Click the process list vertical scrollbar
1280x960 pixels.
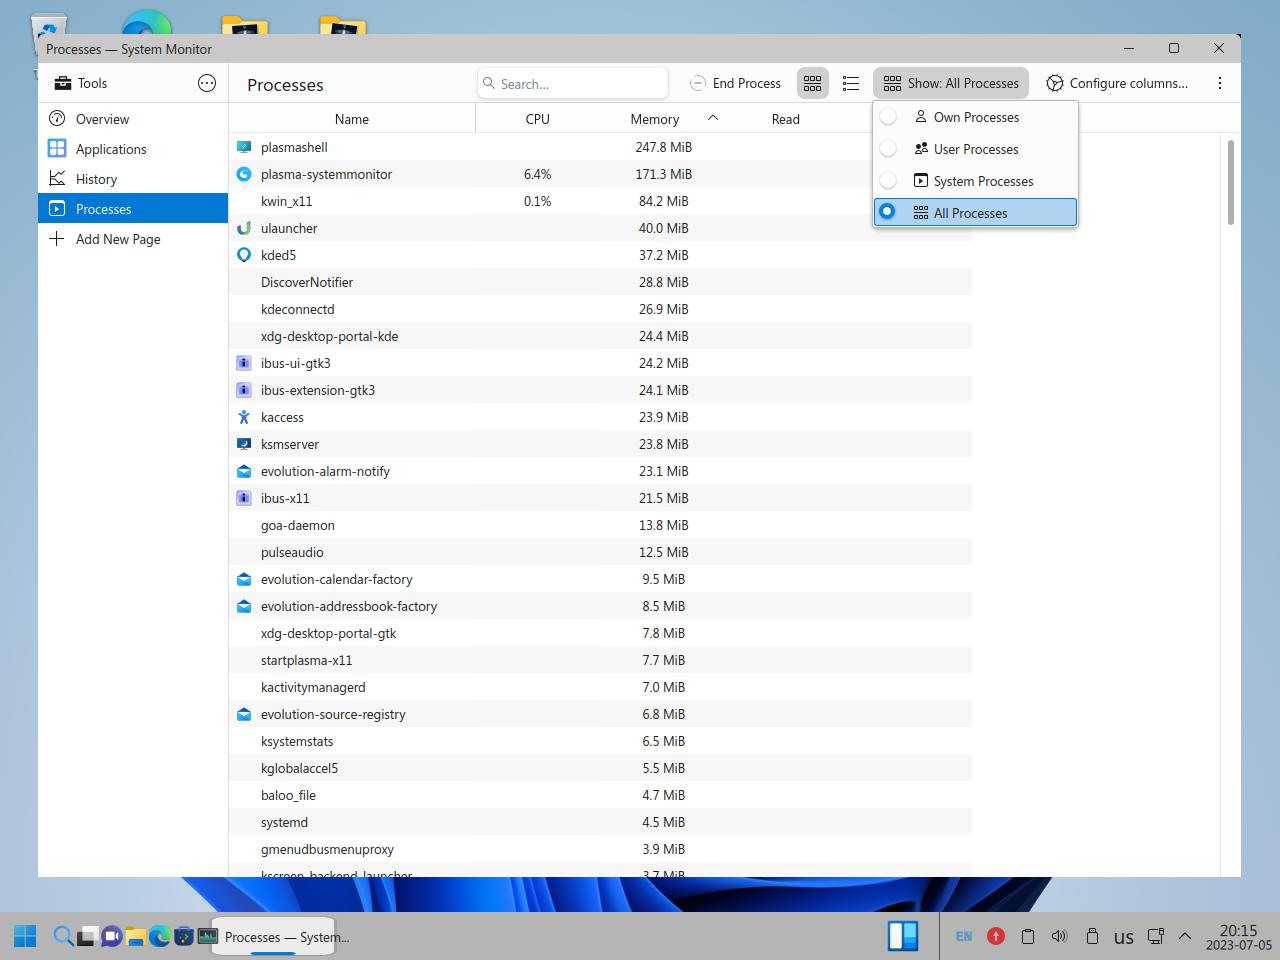coord(1230,183)
